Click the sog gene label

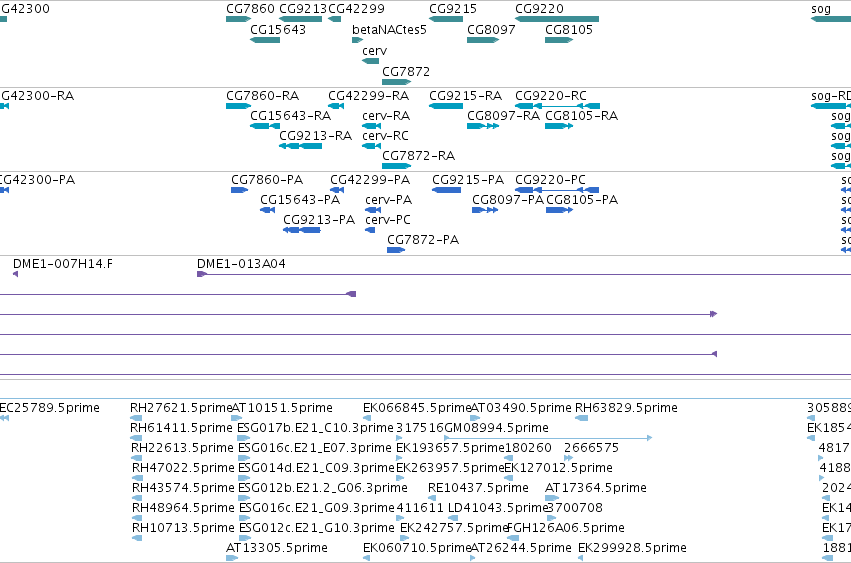pos(821,9)
